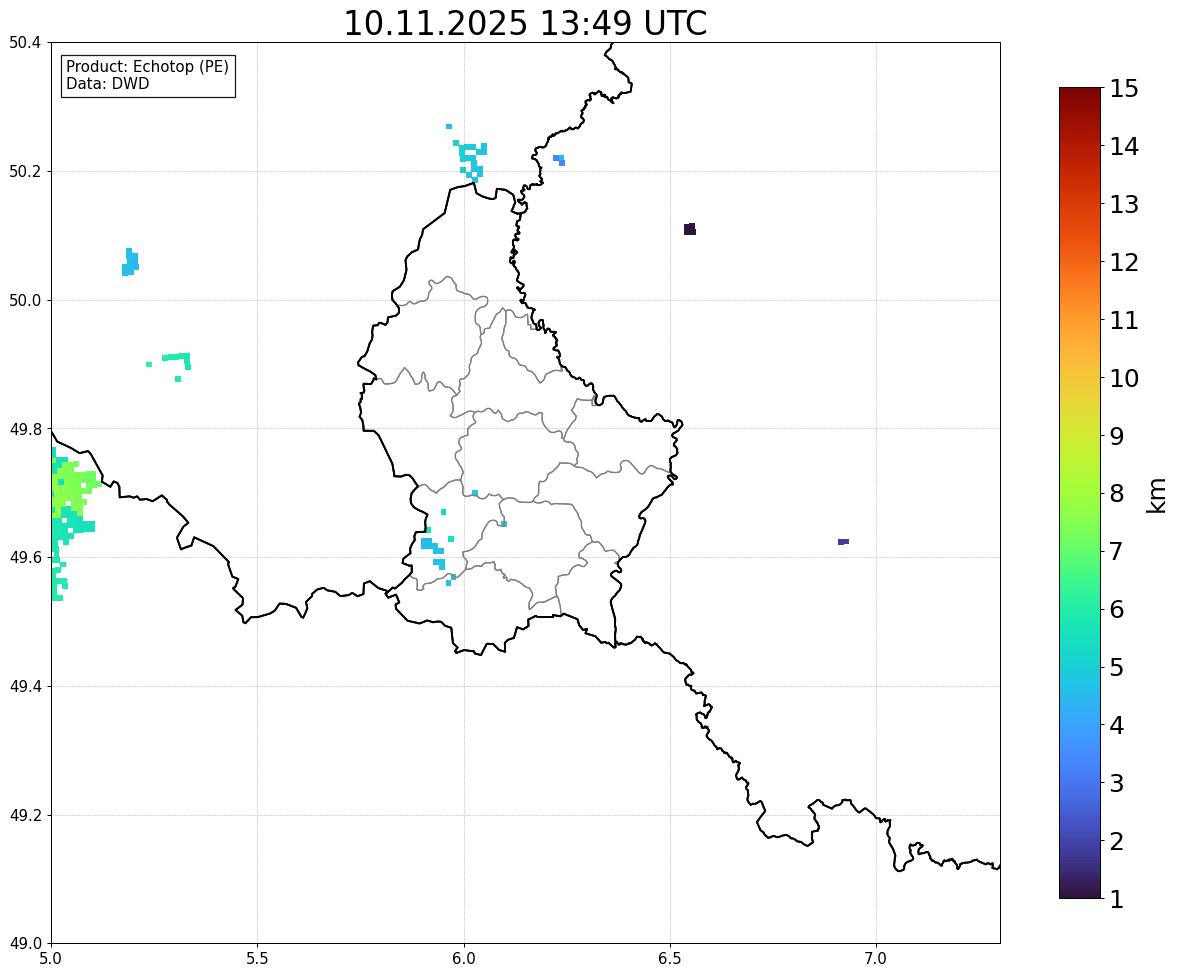Click the title '10.11.2025 13:49 UTC'
Image resolution: width=1178 pixels, height=976 pixels.
(x=525, y=23)
